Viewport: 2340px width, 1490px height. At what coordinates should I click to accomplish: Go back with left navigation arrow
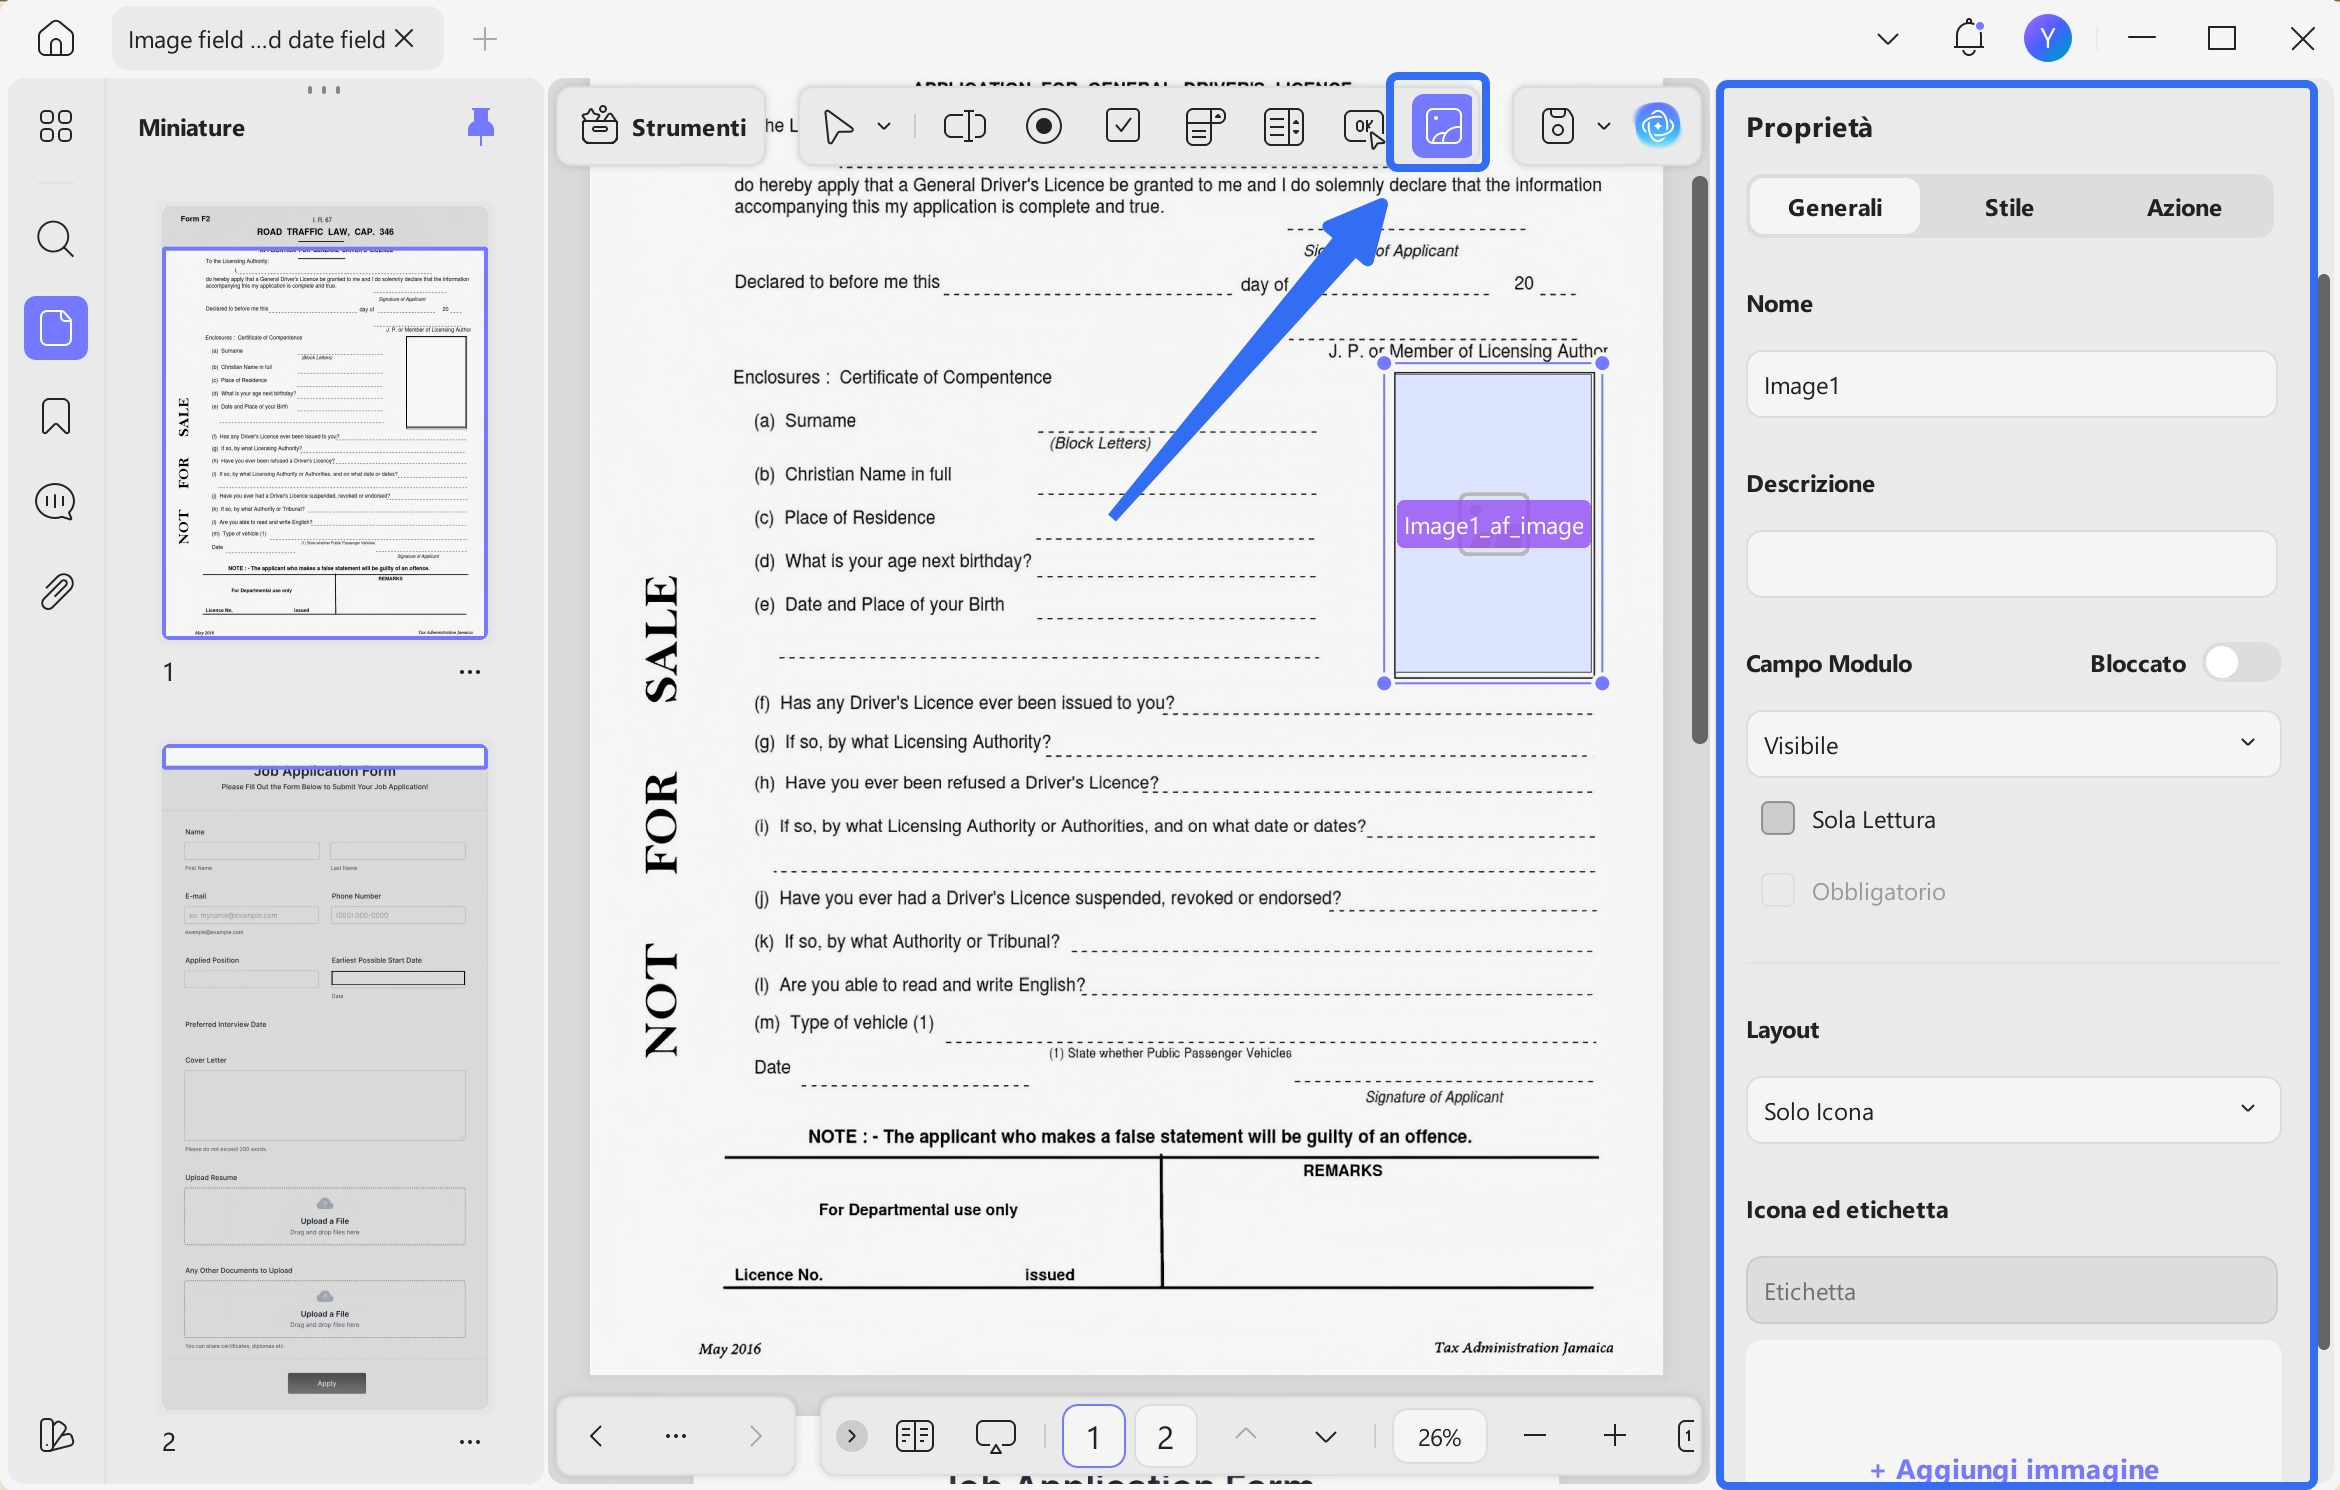(596, 1436)
